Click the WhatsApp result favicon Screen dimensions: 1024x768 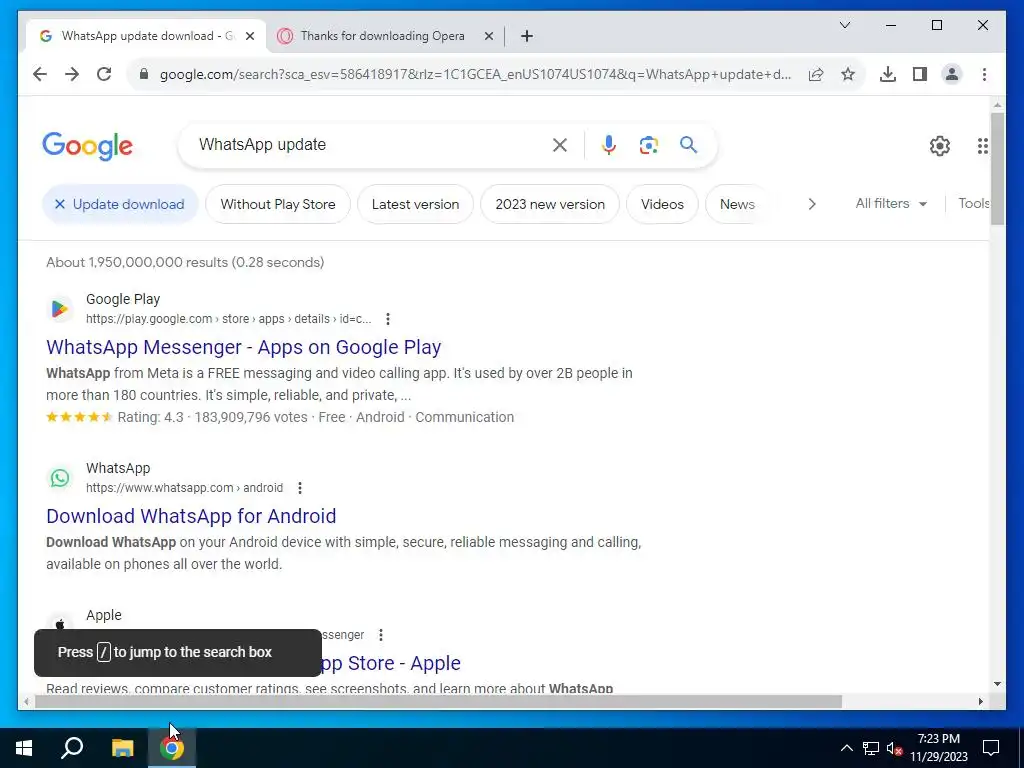(x=59, y=477)
